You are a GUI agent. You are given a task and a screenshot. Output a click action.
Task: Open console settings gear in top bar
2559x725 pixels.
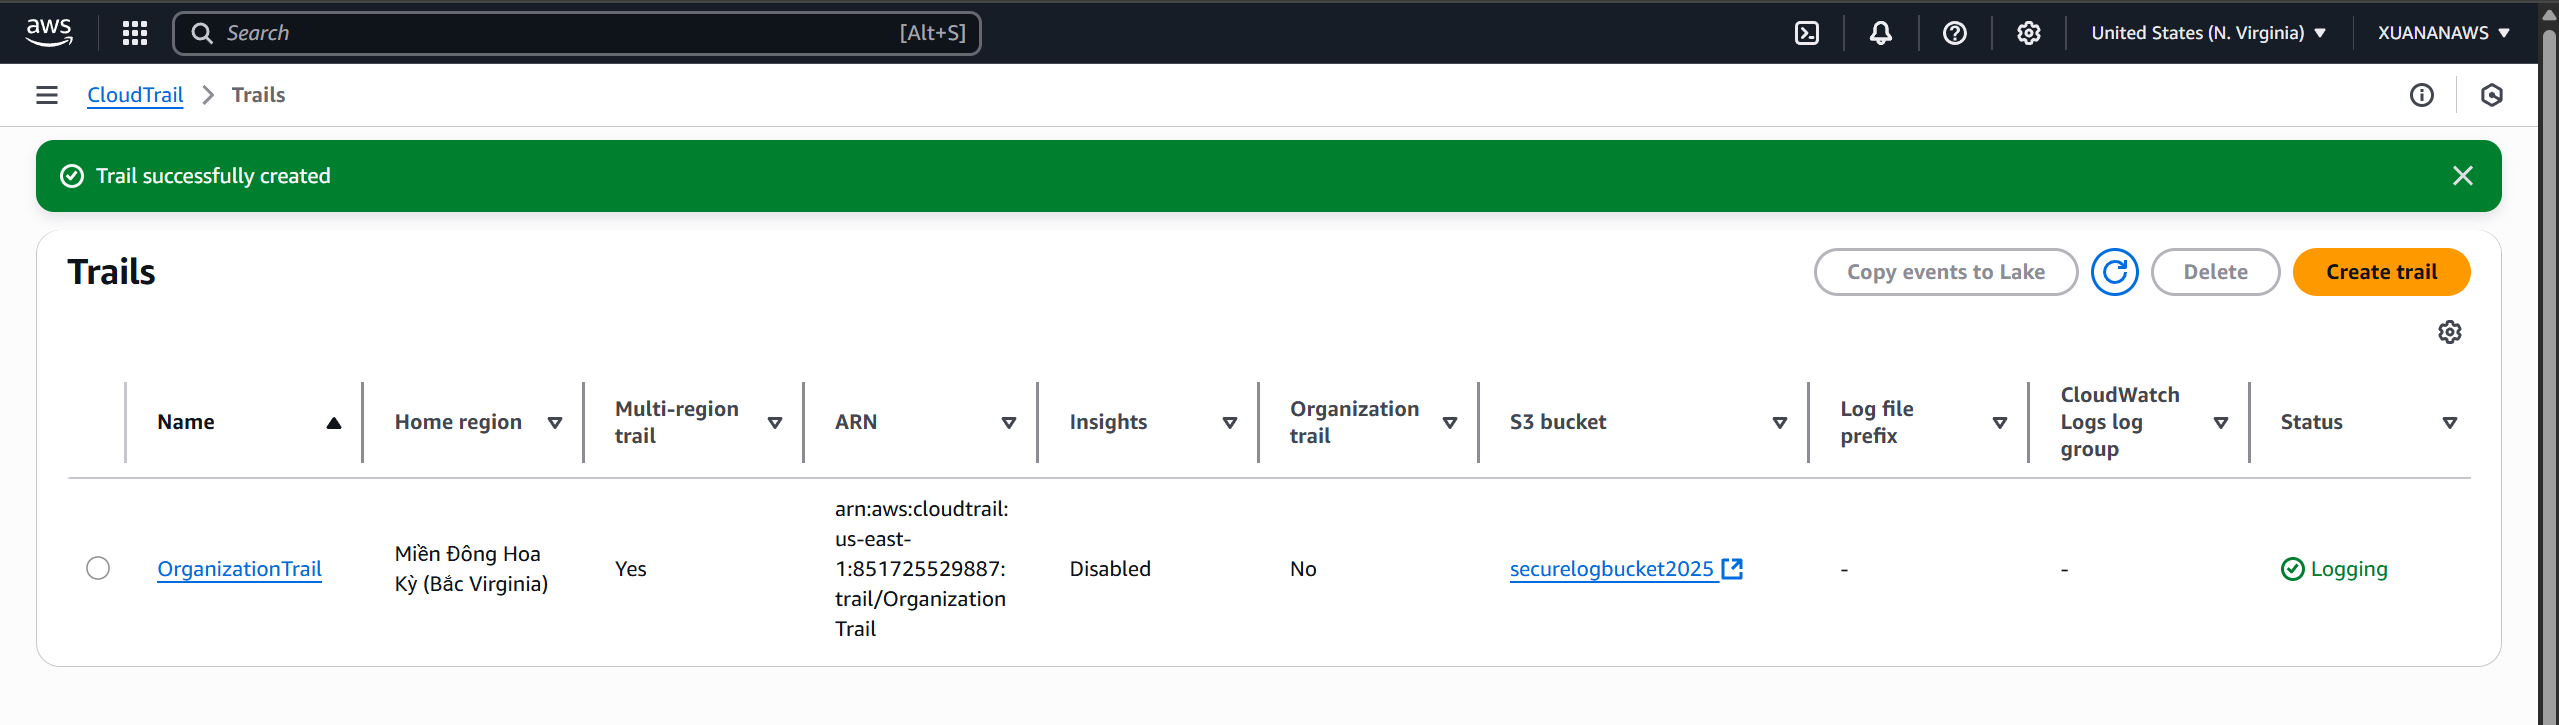(2028, 33)
